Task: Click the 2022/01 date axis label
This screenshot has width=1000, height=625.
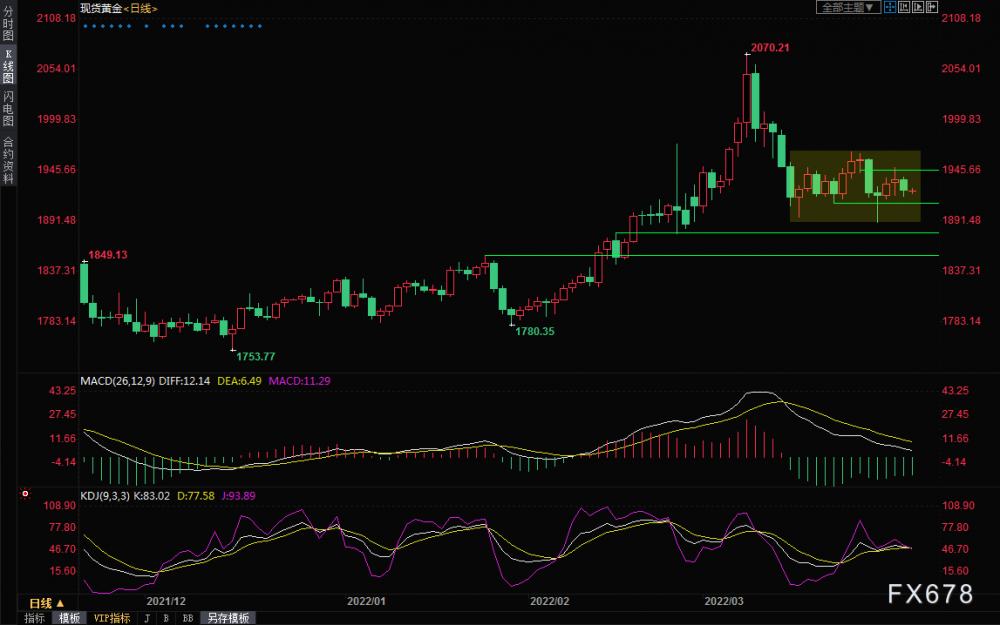Action: click(x=366, y=601)
